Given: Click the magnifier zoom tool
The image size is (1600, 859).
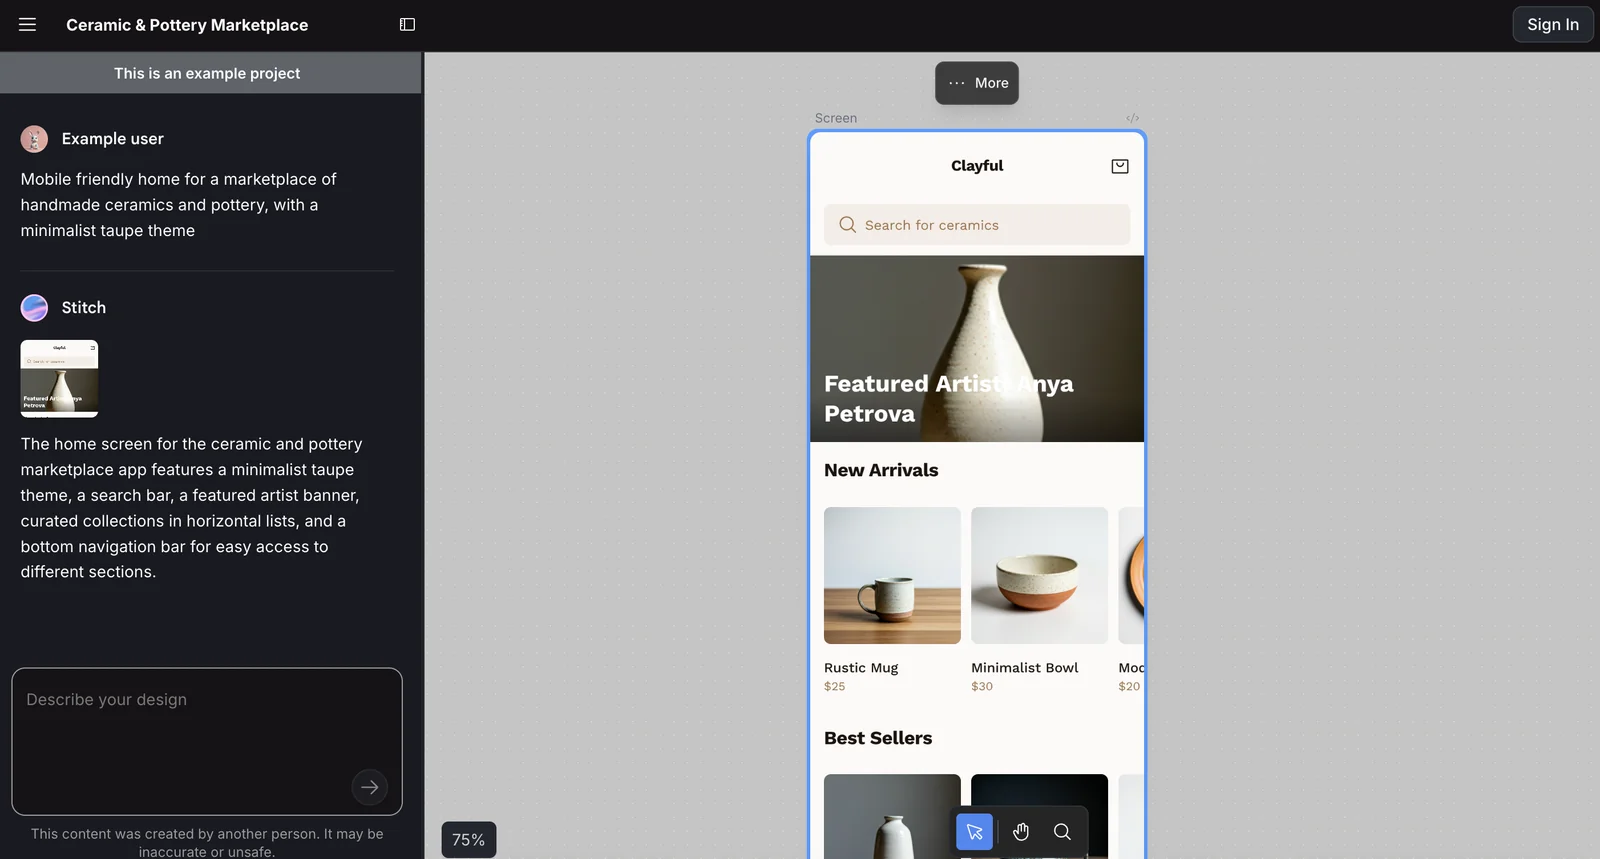Looking at the screenshot, I should tap(1062, 832).
